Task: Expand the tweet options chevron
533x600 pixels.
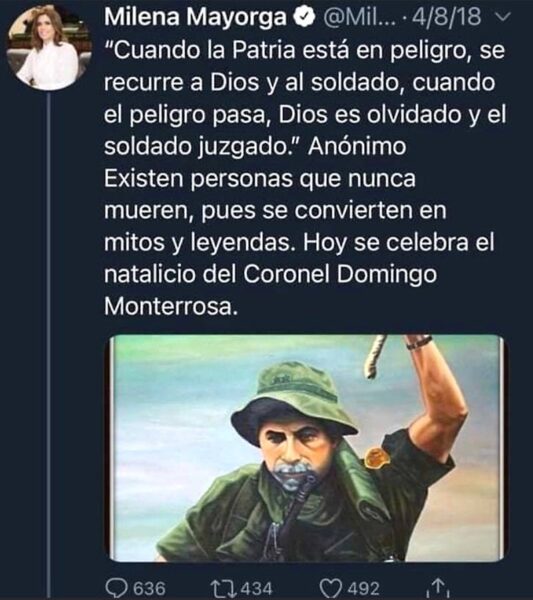Action: (504, 17)
